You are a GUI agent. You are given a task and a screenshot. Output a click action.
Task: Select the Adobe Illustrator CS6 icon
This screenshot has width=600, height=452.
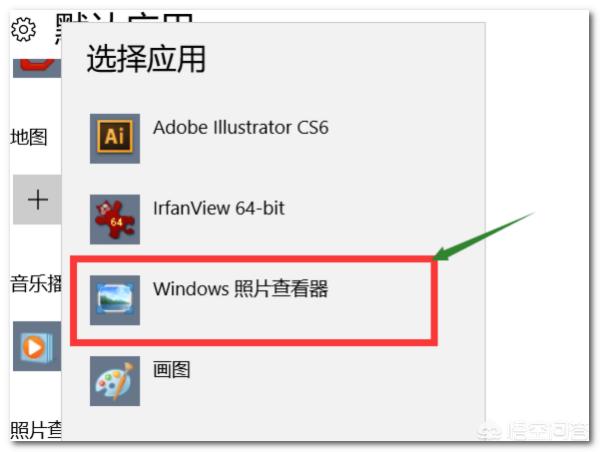pos(115,138)
